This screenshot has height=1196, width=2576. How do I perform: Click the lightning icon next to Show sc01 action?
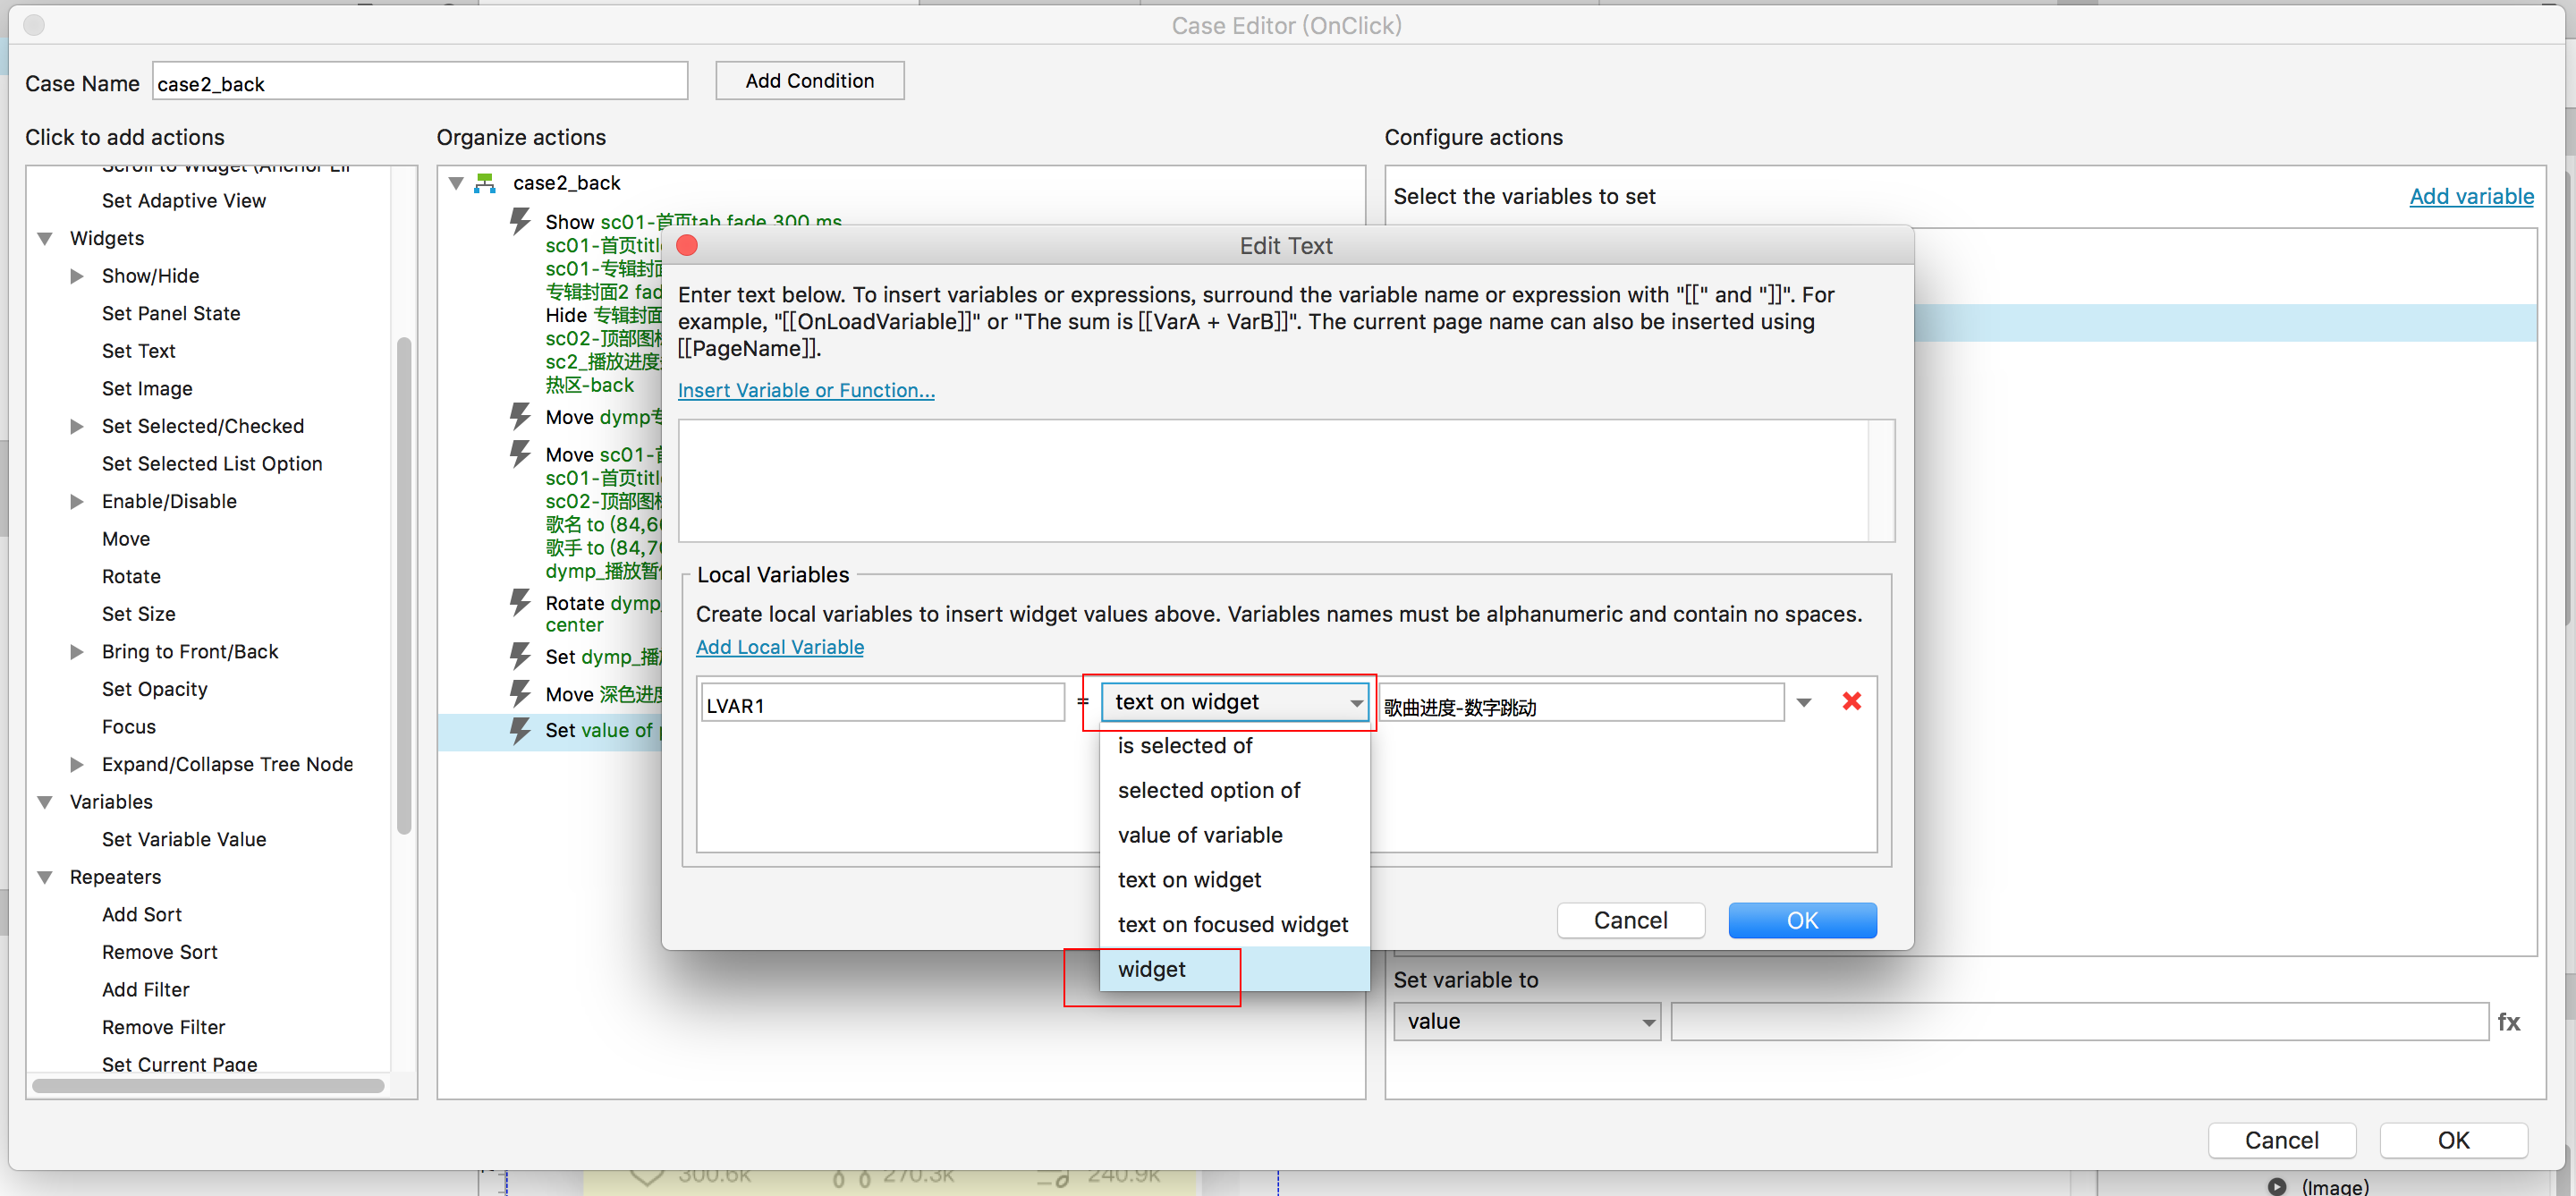(x=520, y=221)
